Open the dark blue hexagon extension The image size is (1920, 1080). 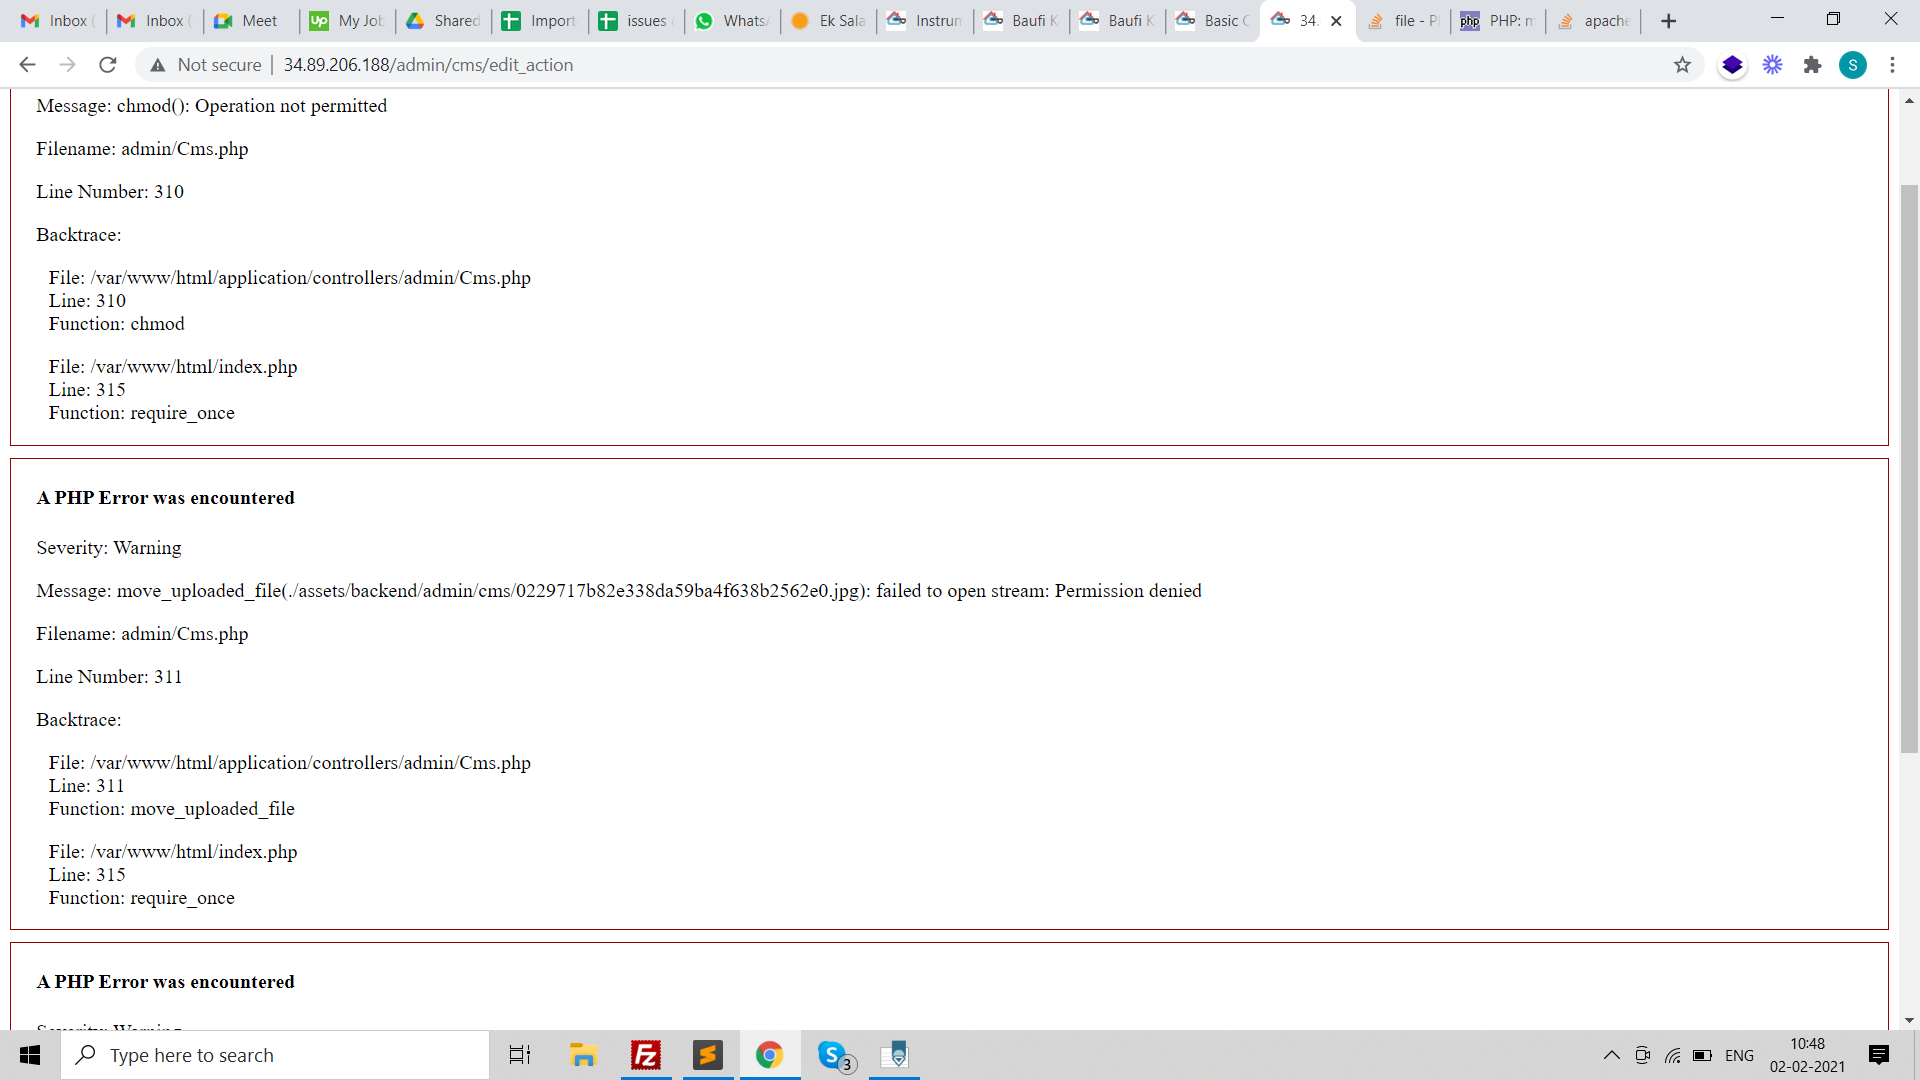coord(1732,65)
